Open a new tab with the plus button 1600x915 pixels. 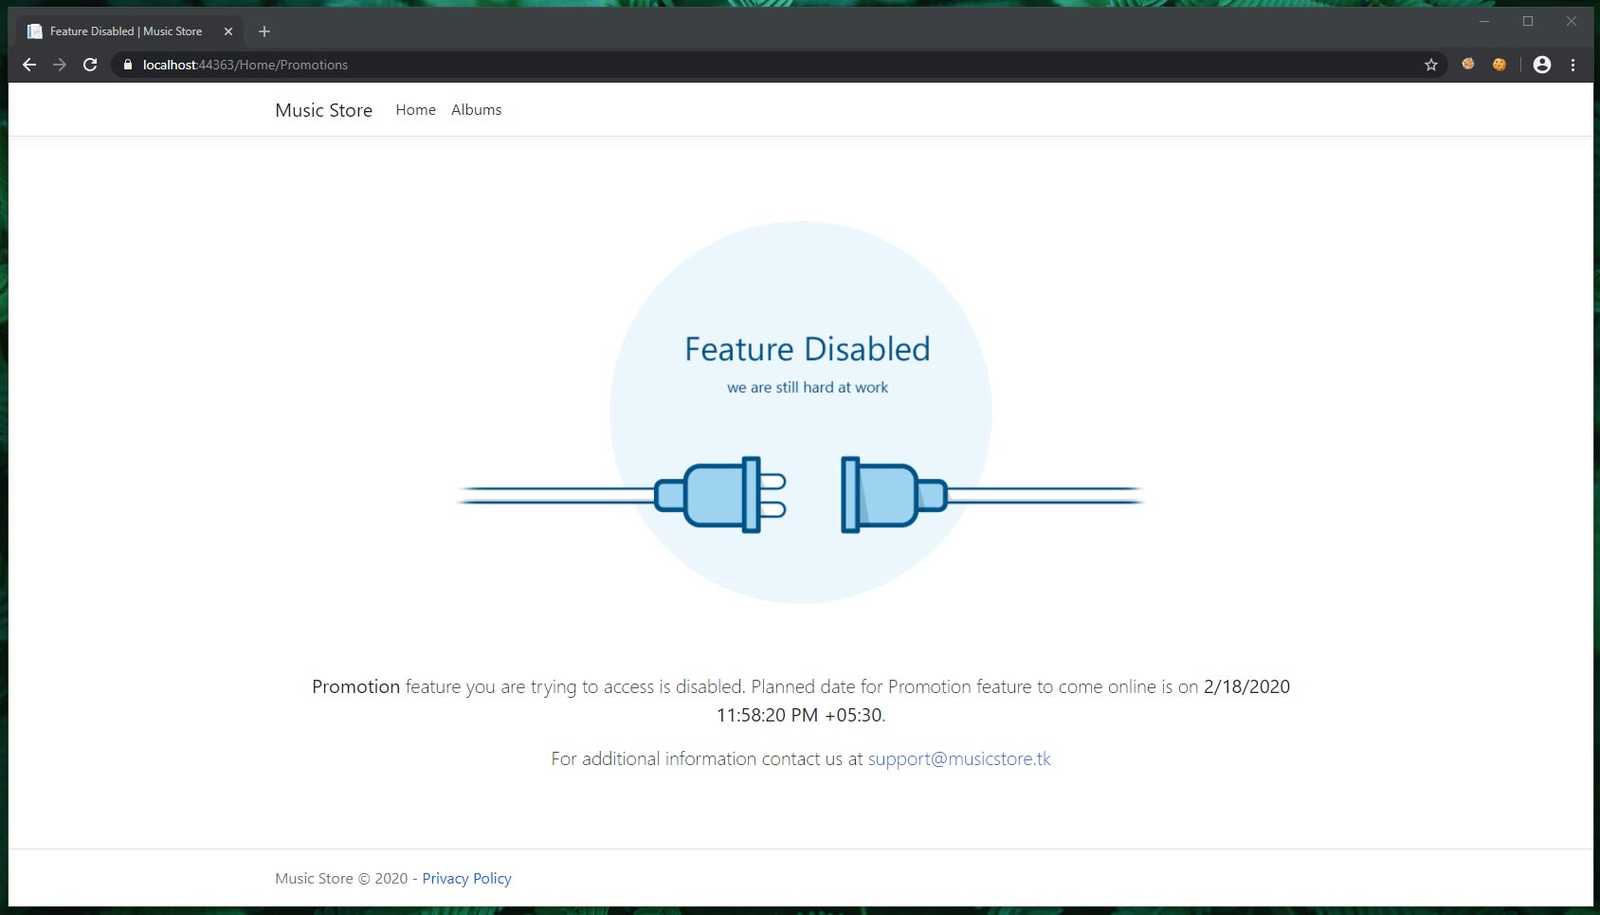pos(264,31)
